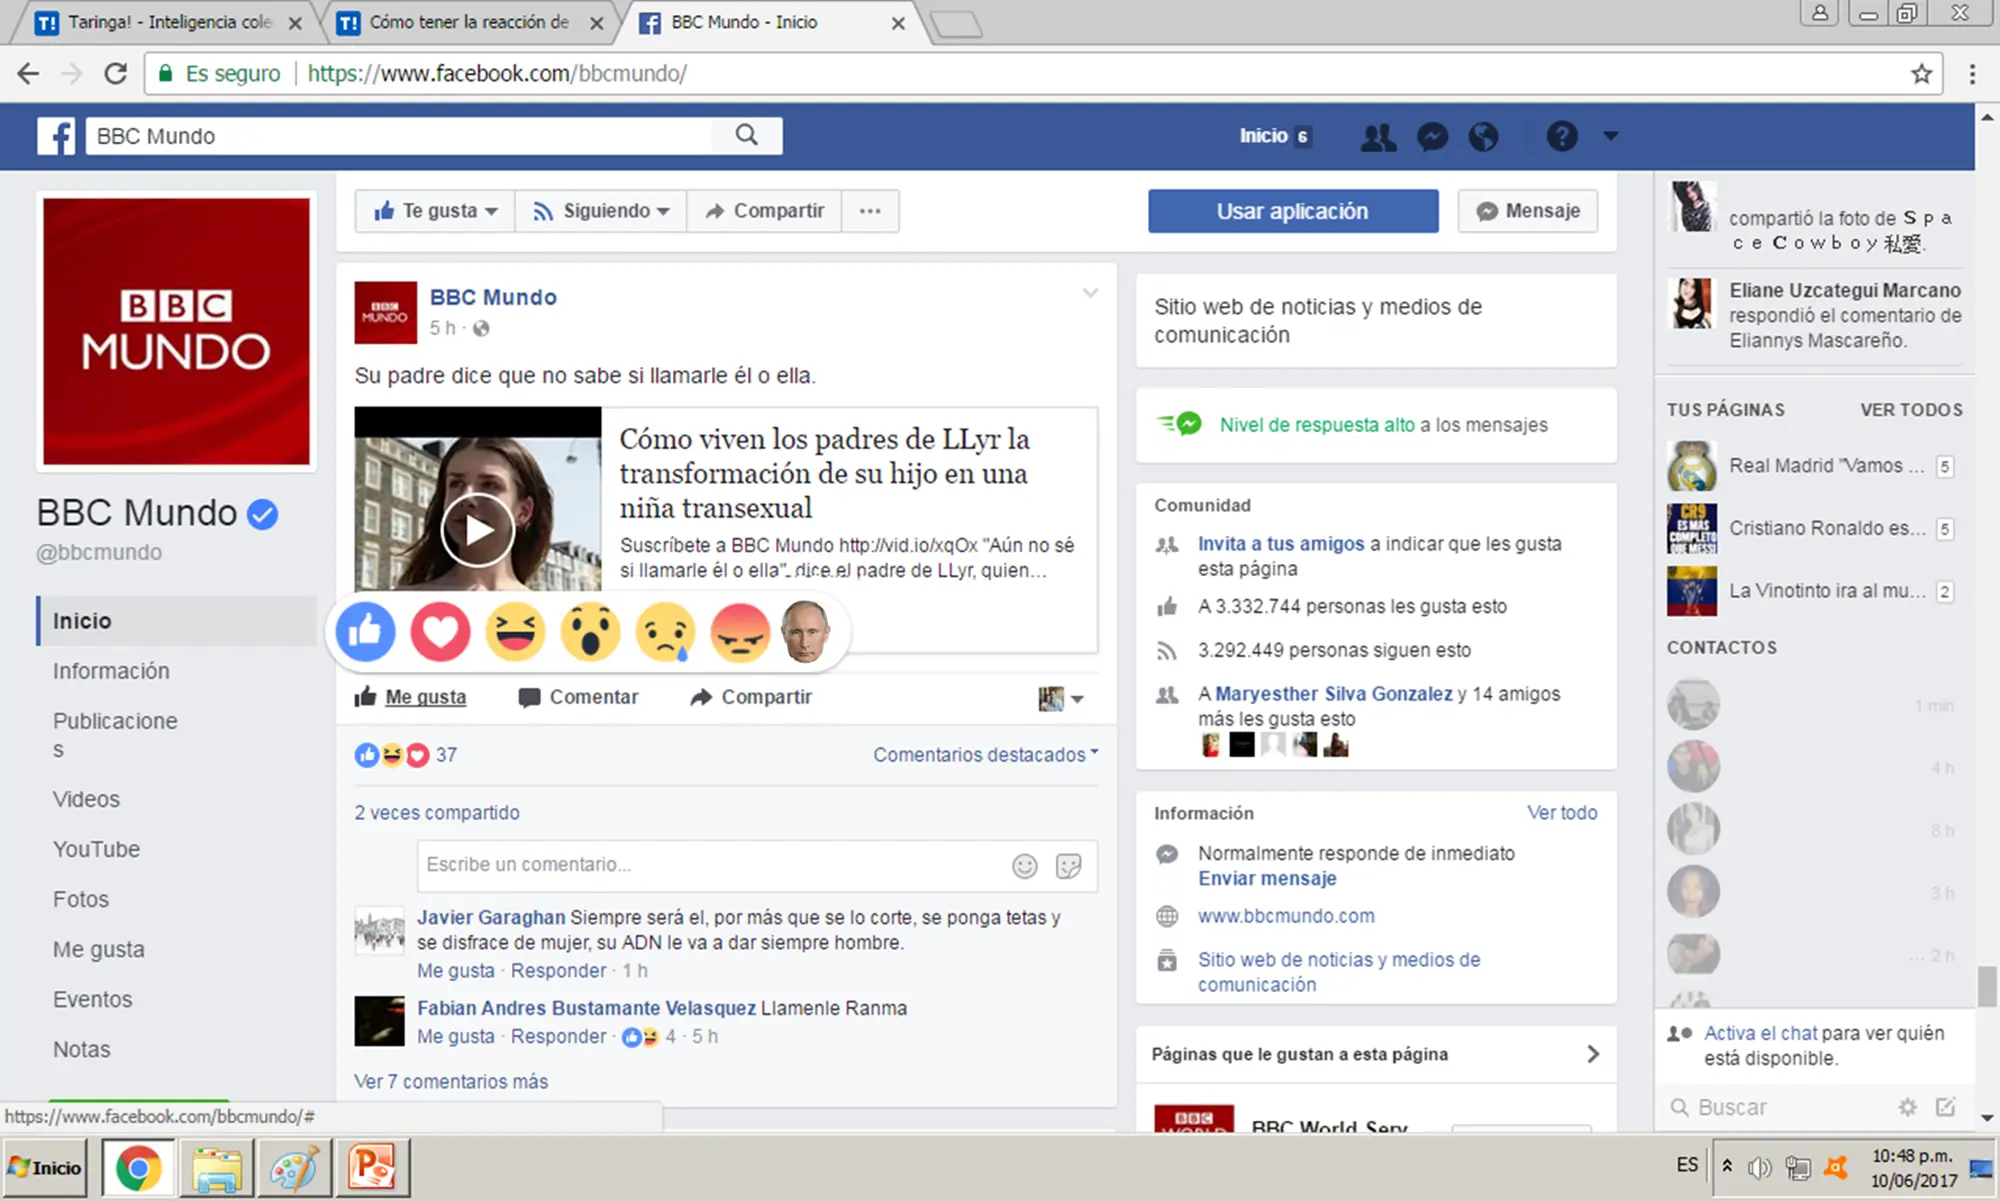Open the Siguiendo dropdown
Screen dimensions: 2000x1201
tap(600, 211)
